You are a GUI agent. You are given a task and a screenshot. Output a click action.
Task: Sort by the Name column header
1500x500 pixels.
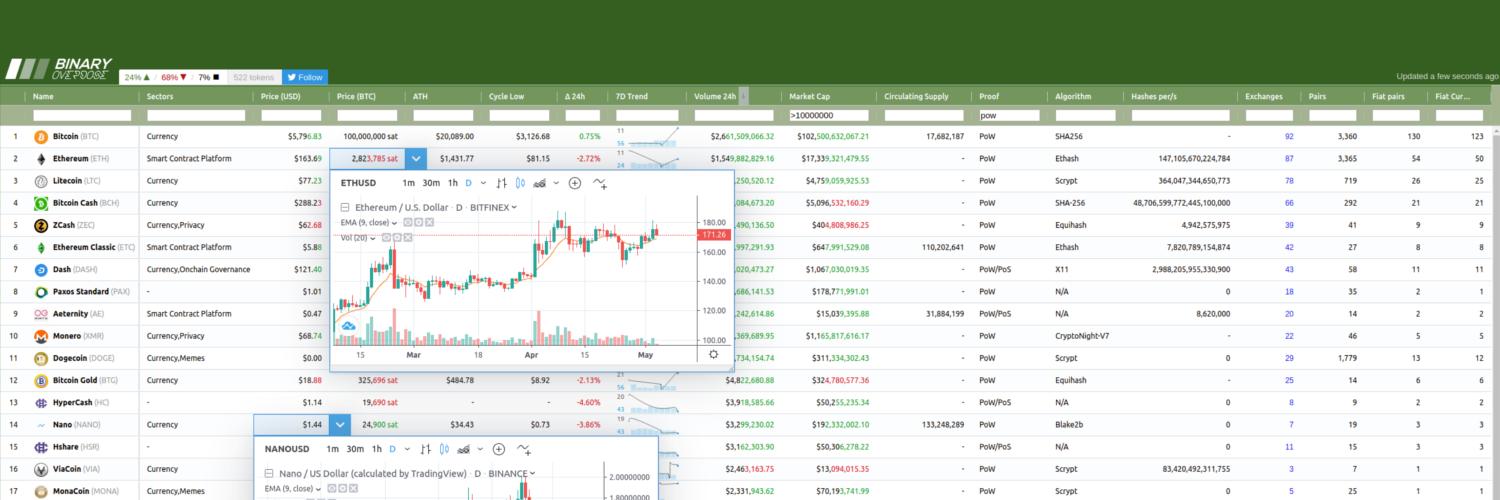point(43,96)
